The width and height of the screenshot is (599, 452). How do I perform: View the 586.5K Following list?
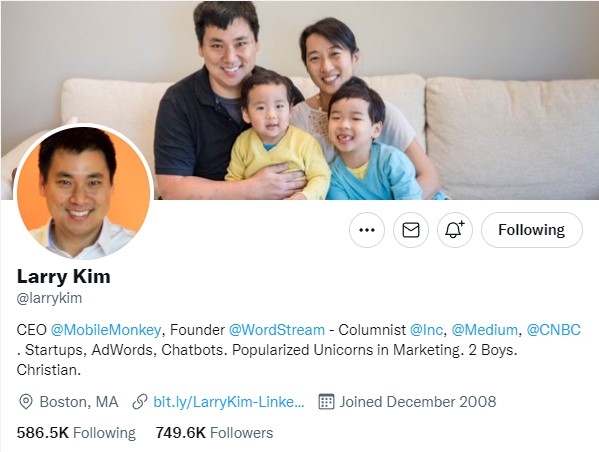point(76,433)
